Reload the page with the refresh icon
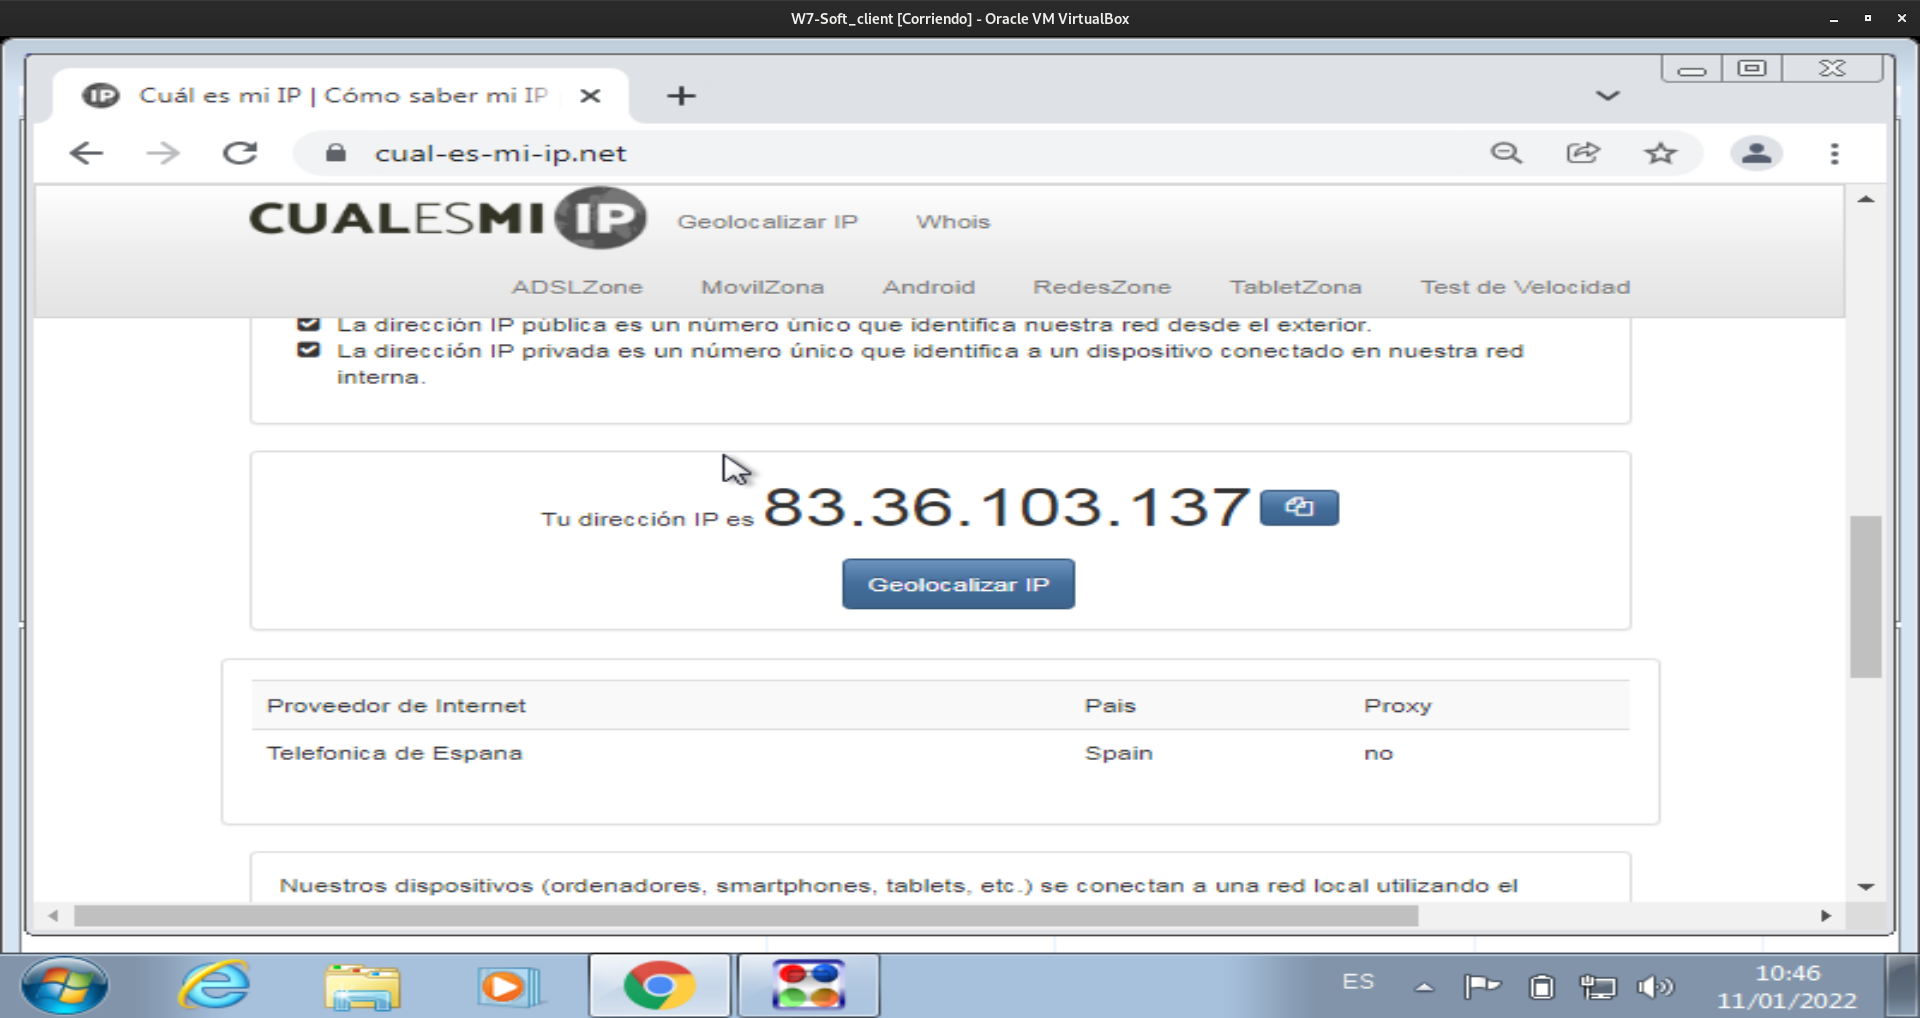This screenshot has height=1018, width=1920. pyautogui.click(x=240, y=153)
